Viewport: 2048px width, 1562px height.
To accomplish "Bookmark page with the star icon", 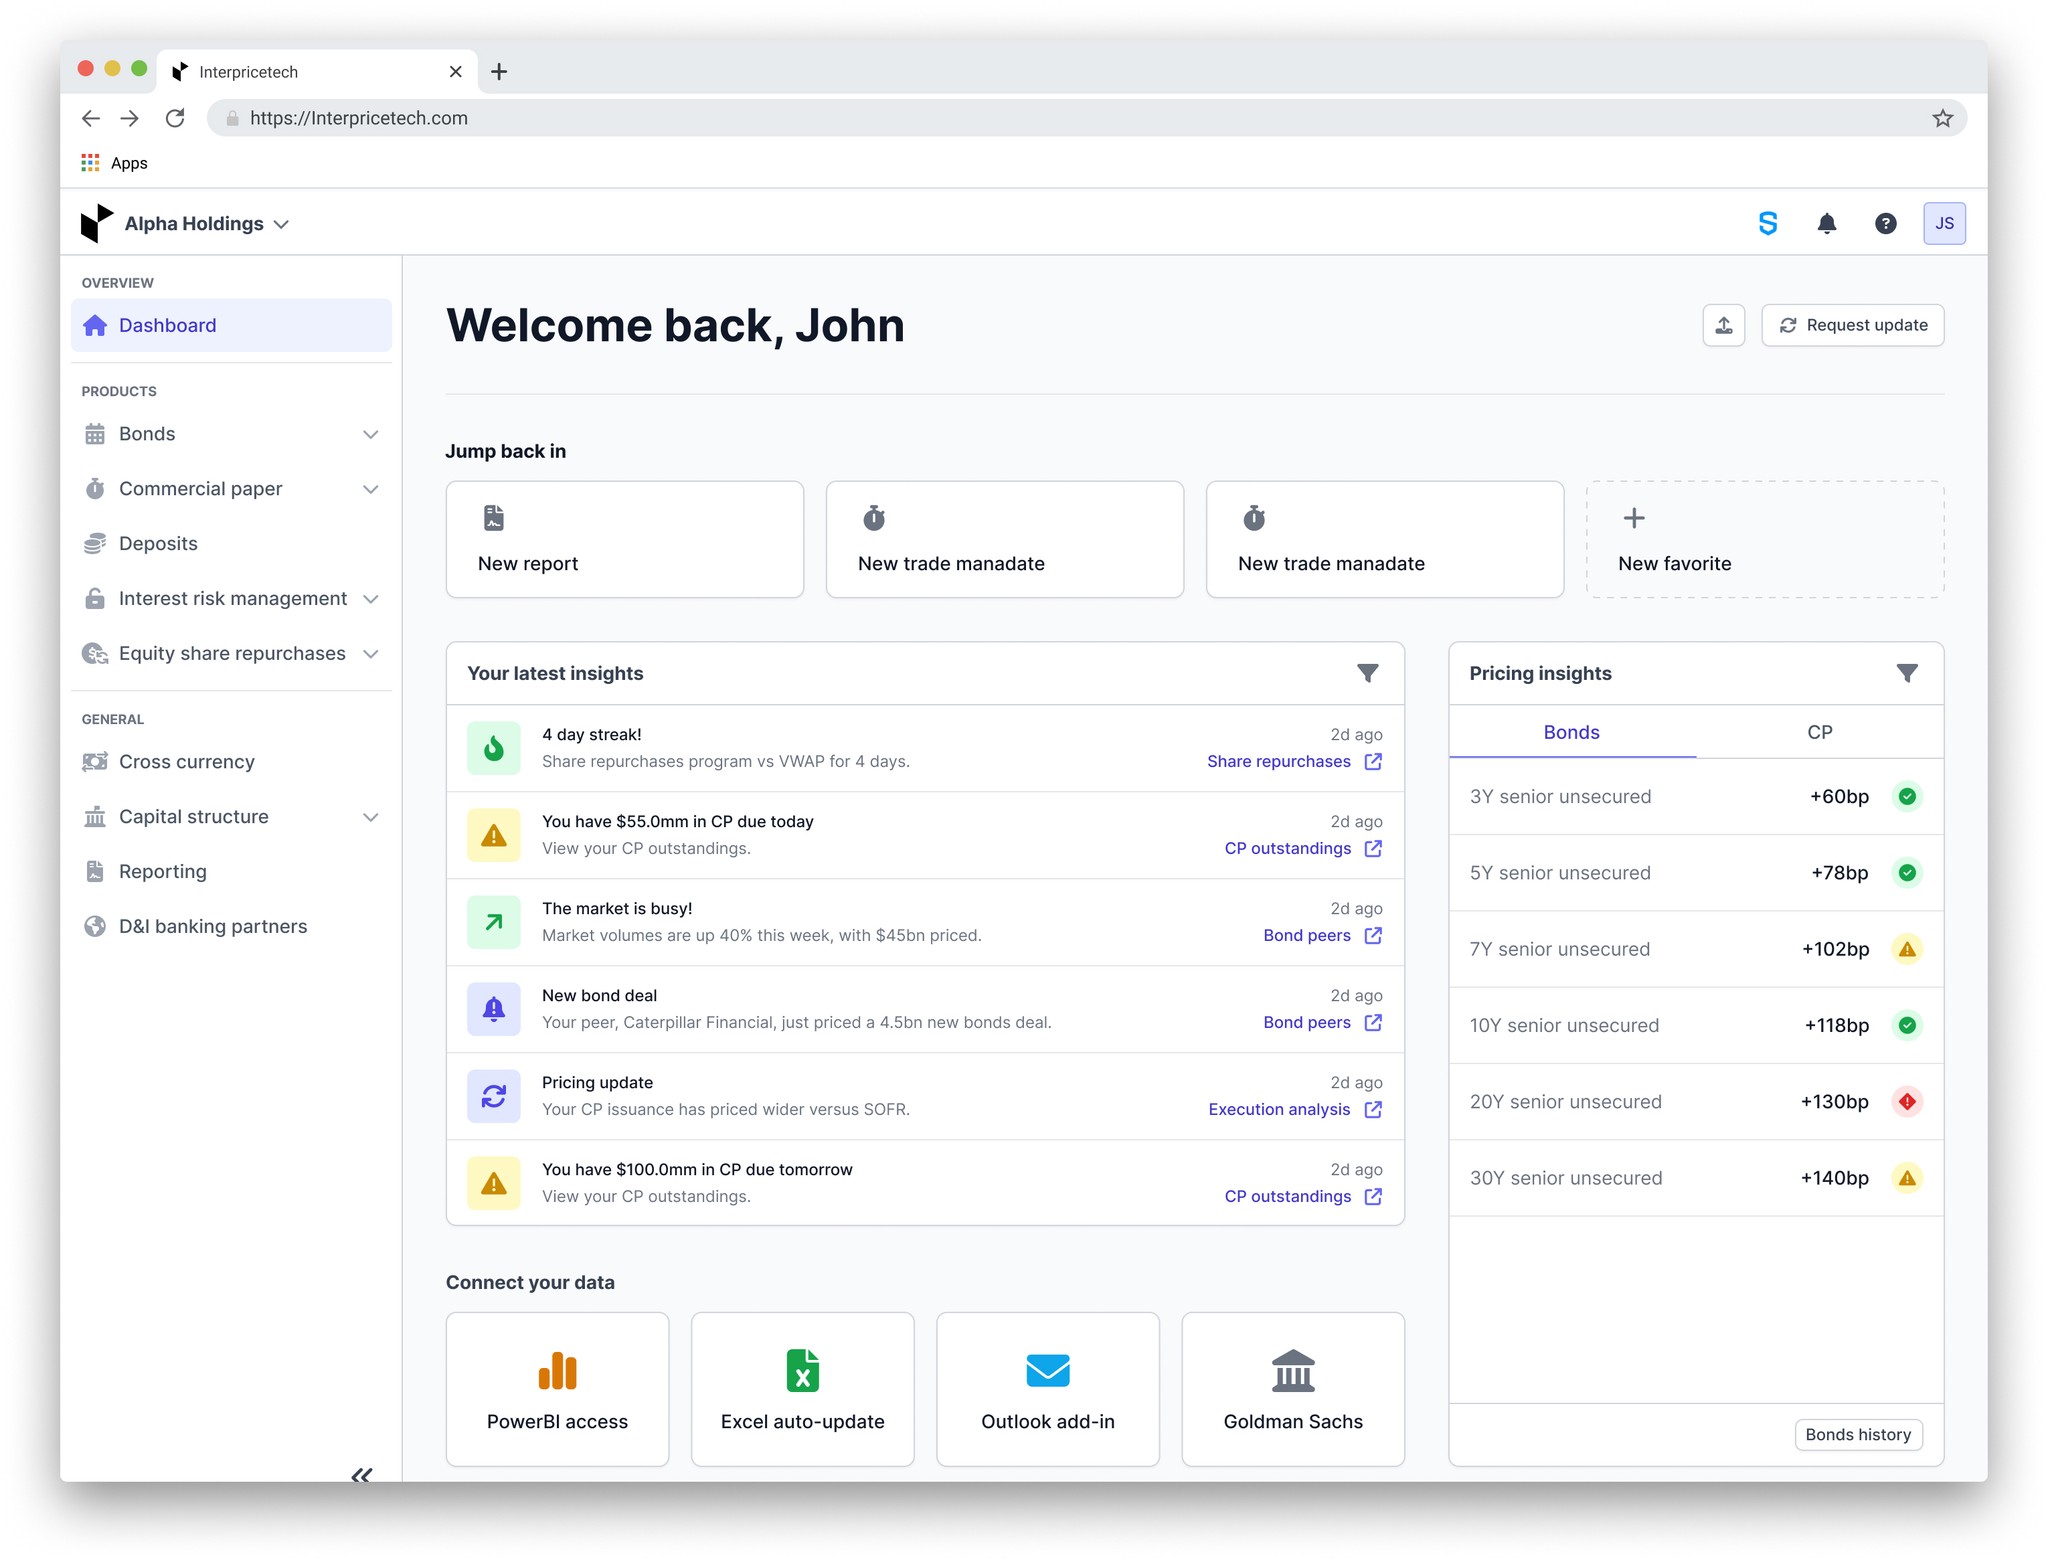I will click(1942, 119).
